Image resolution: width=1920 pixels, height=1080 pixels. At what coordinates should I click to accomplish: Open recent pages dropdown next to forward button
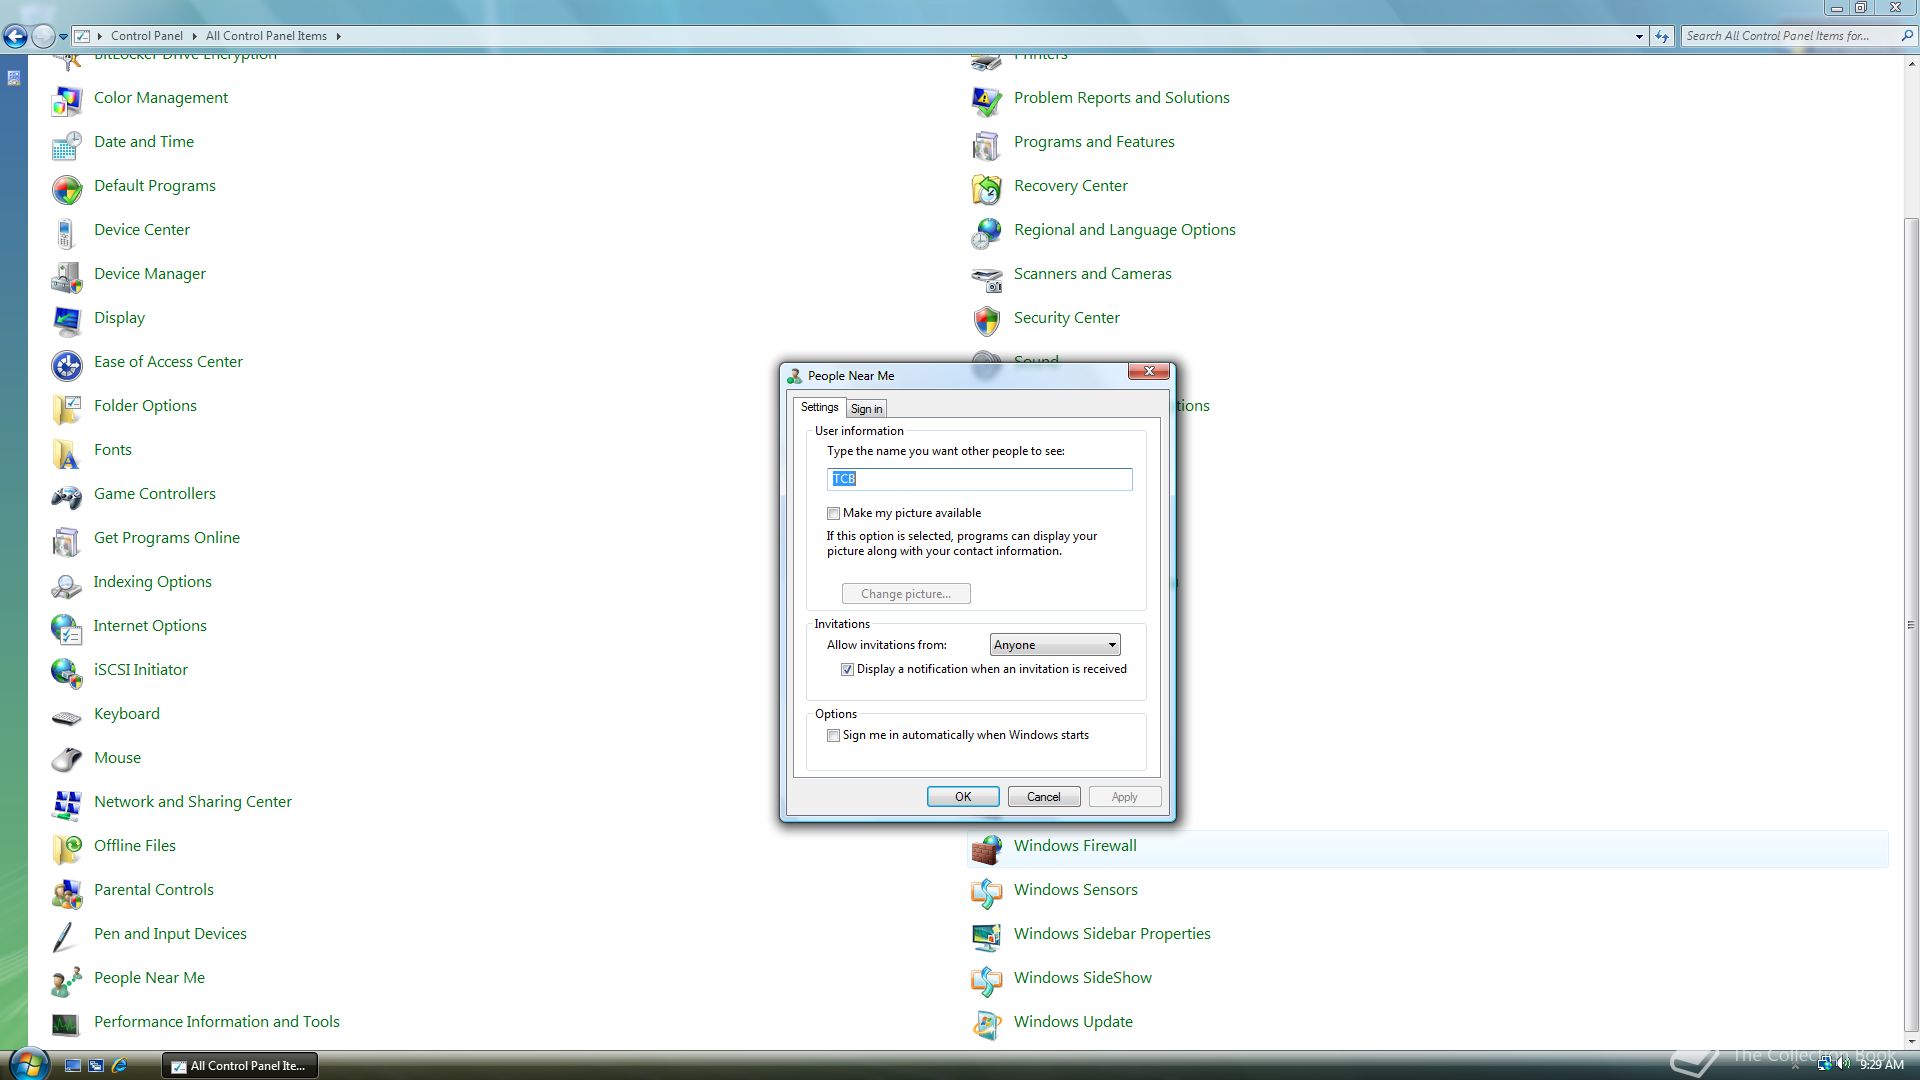(63, 36)
